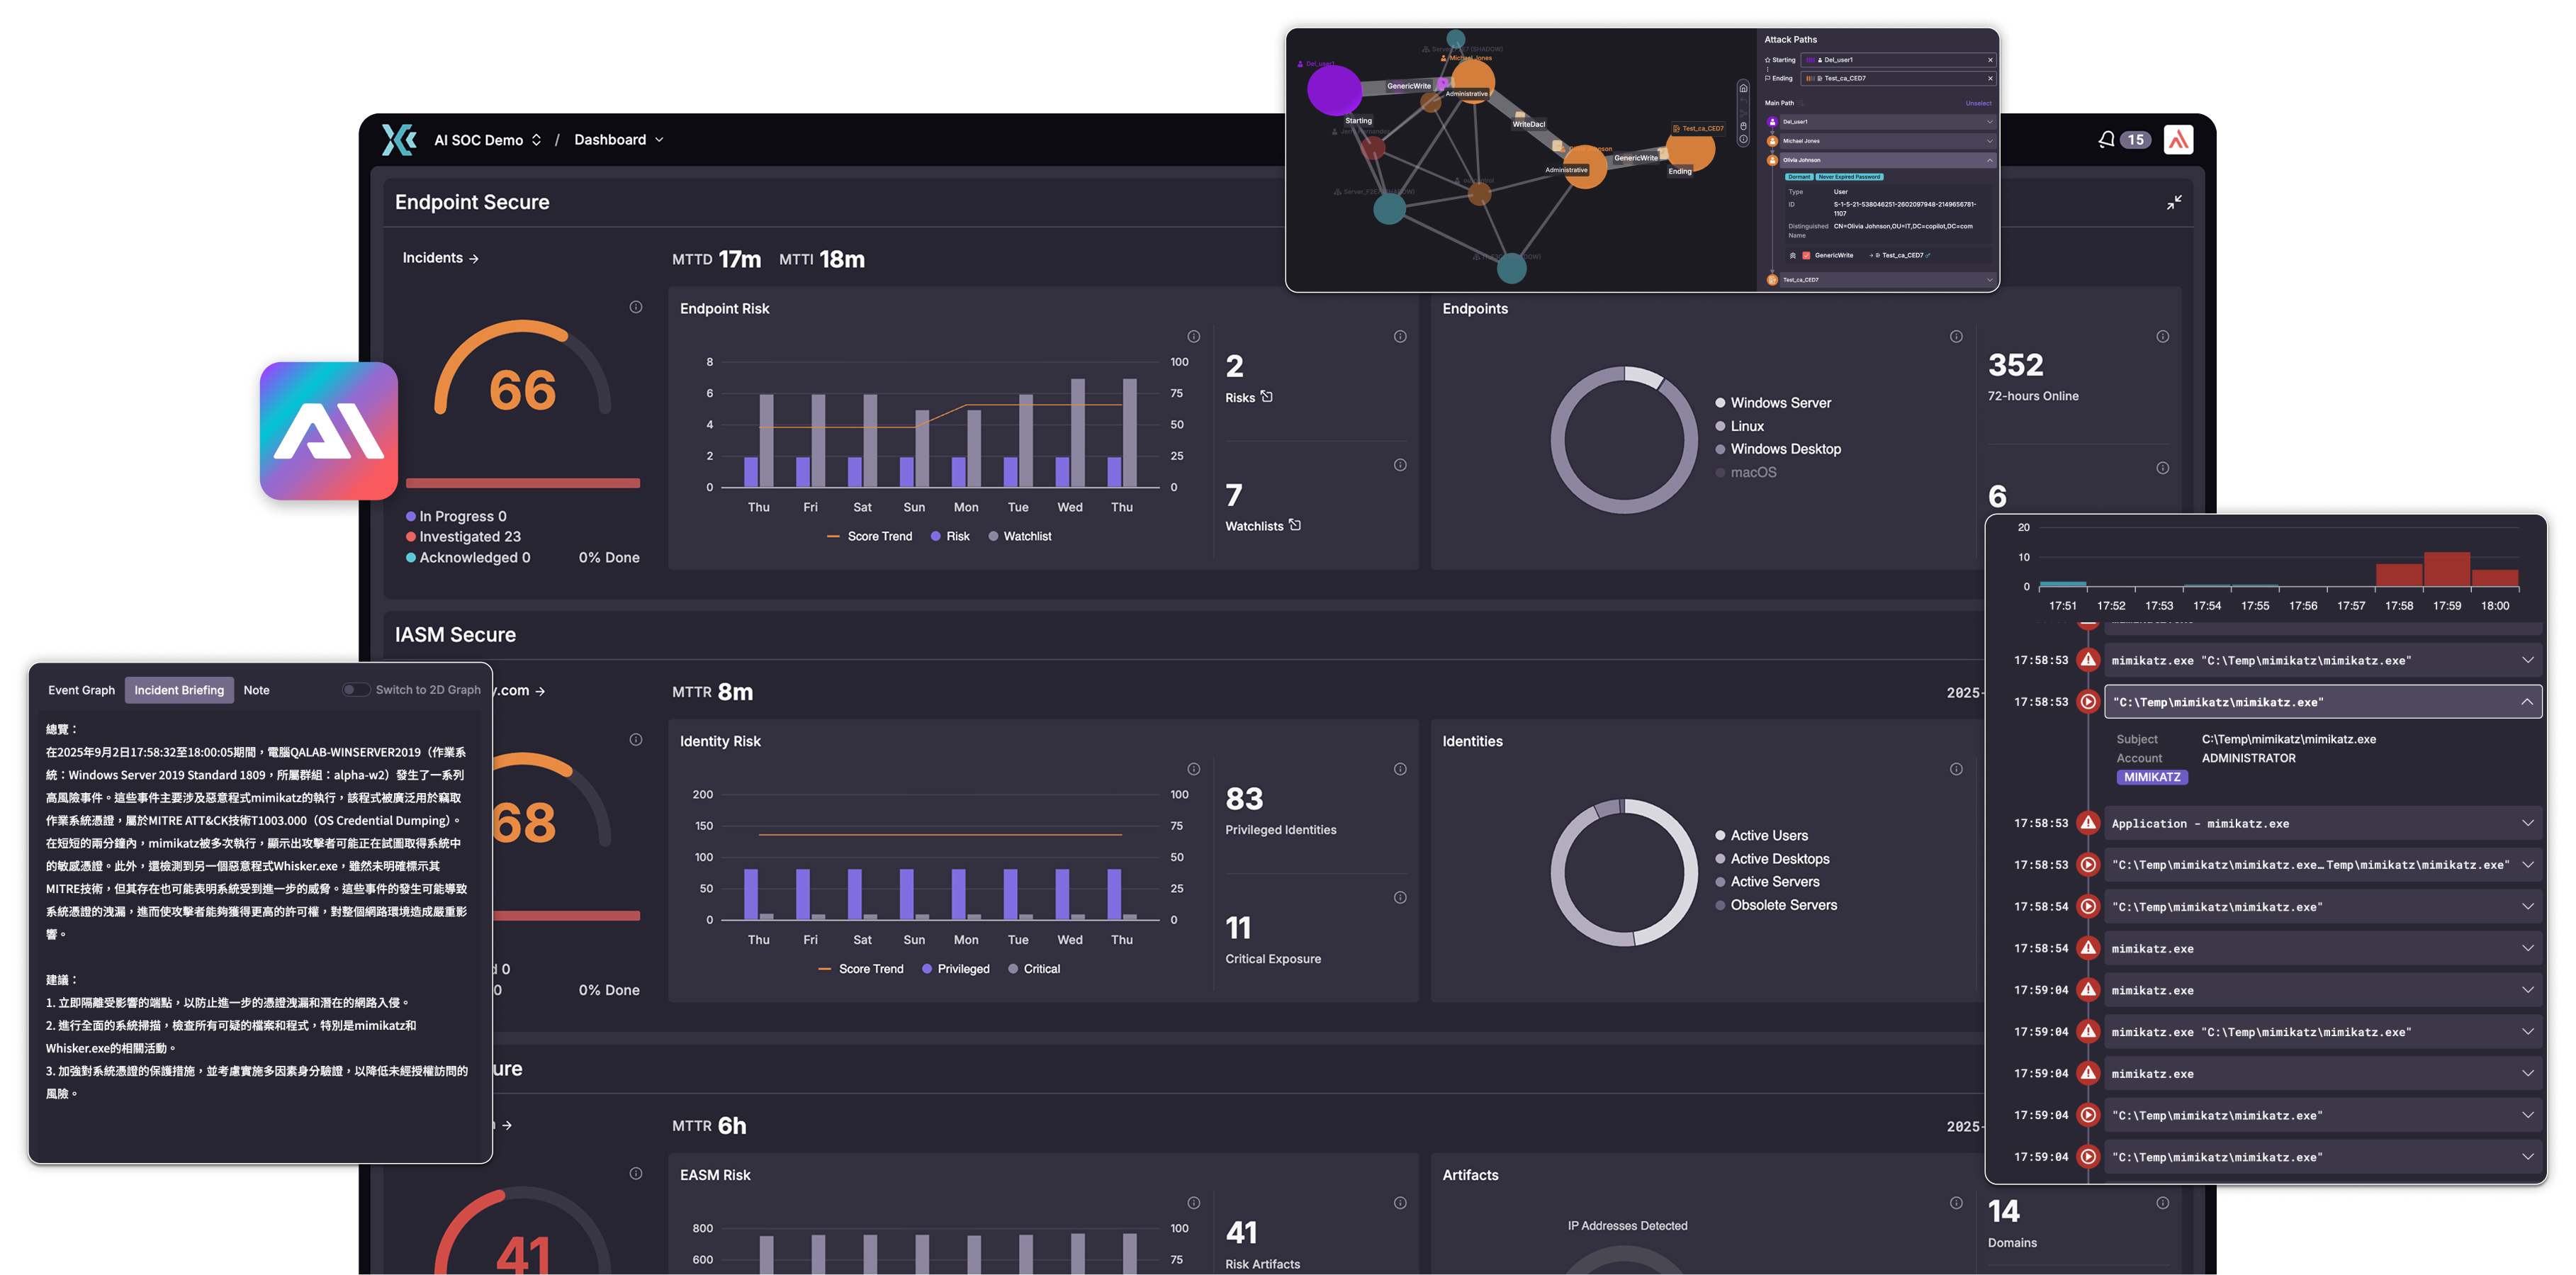Toggle the Windows Server legend item
The width and height of the screenshot is (2576, 1275).
[x=1780, y=403]
